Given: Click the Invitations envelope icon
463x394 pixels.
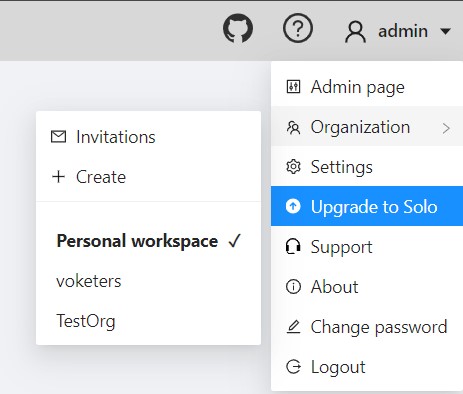Looking at the screenshot, I should pos(58,137).
